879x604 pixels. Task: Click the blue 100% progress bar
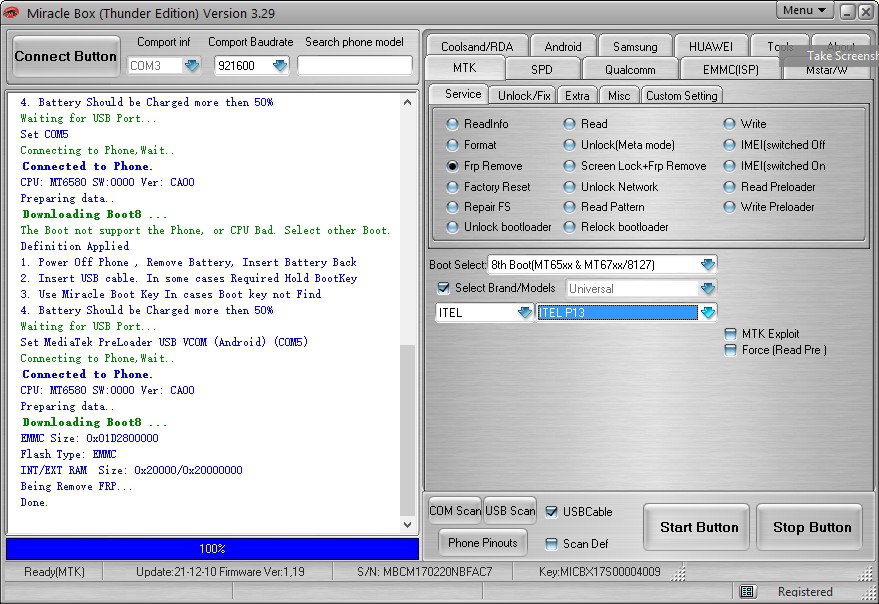tap(212, 548)
